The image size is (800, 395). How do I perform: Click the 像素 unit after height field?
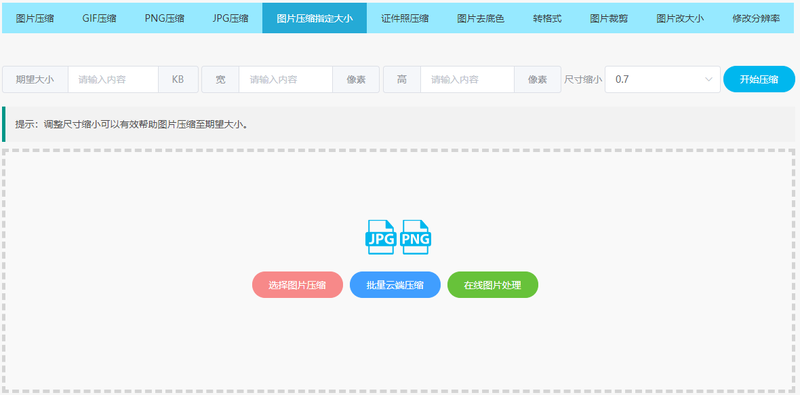coord(537,80)
